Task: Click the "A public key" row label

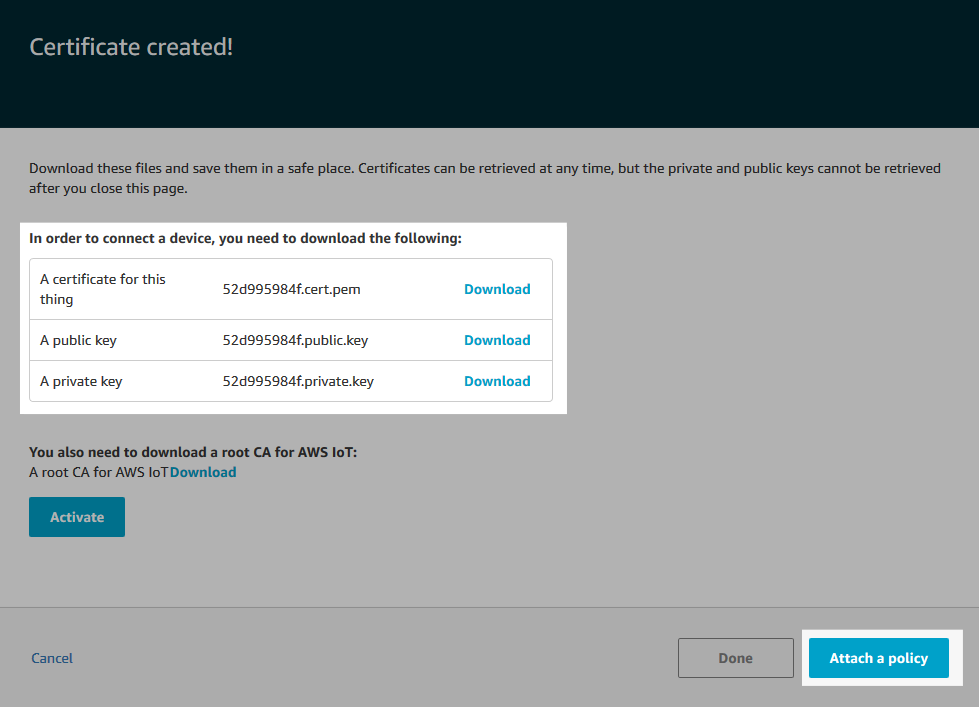Action: click(x=79, y=340)
